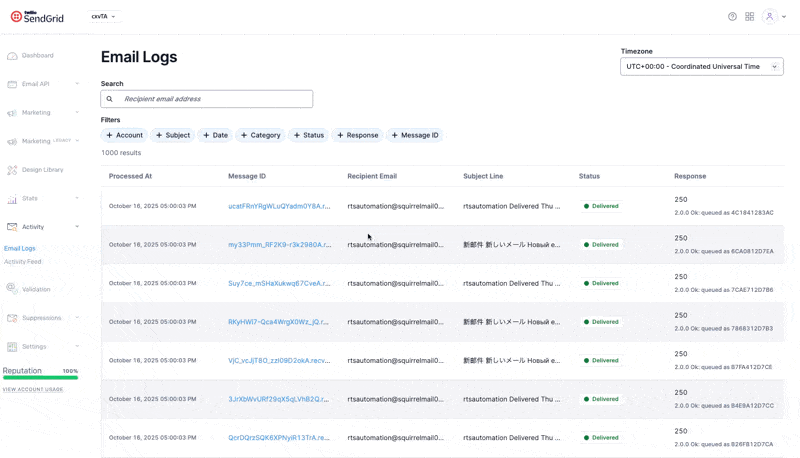Open Activity Feed in the sidebar
The image size is (800, 458).
23,262
